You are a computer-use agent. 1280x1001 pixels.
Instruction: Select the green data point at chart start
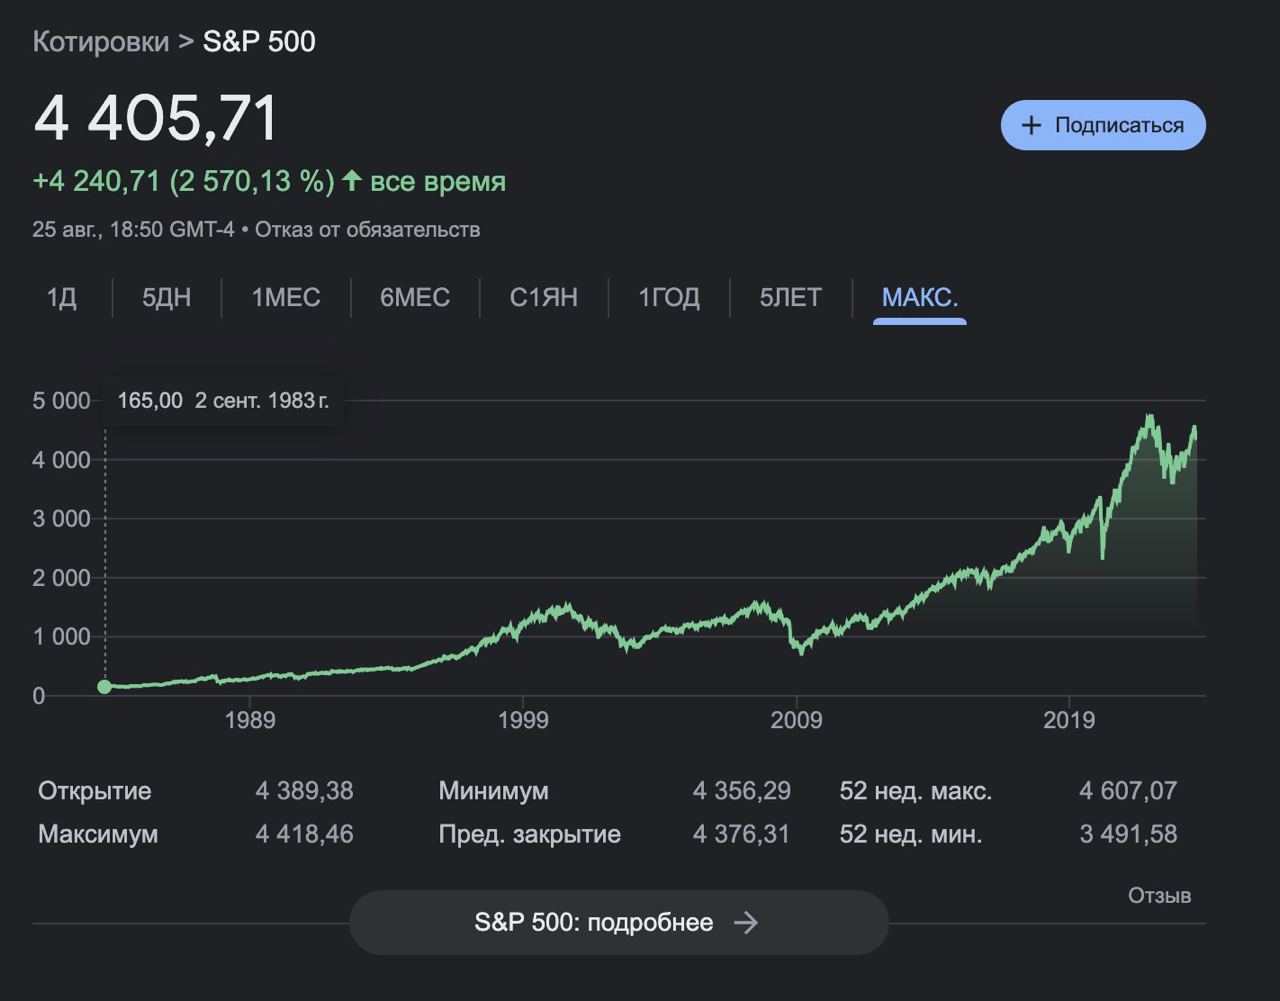[x=105, y=686]
